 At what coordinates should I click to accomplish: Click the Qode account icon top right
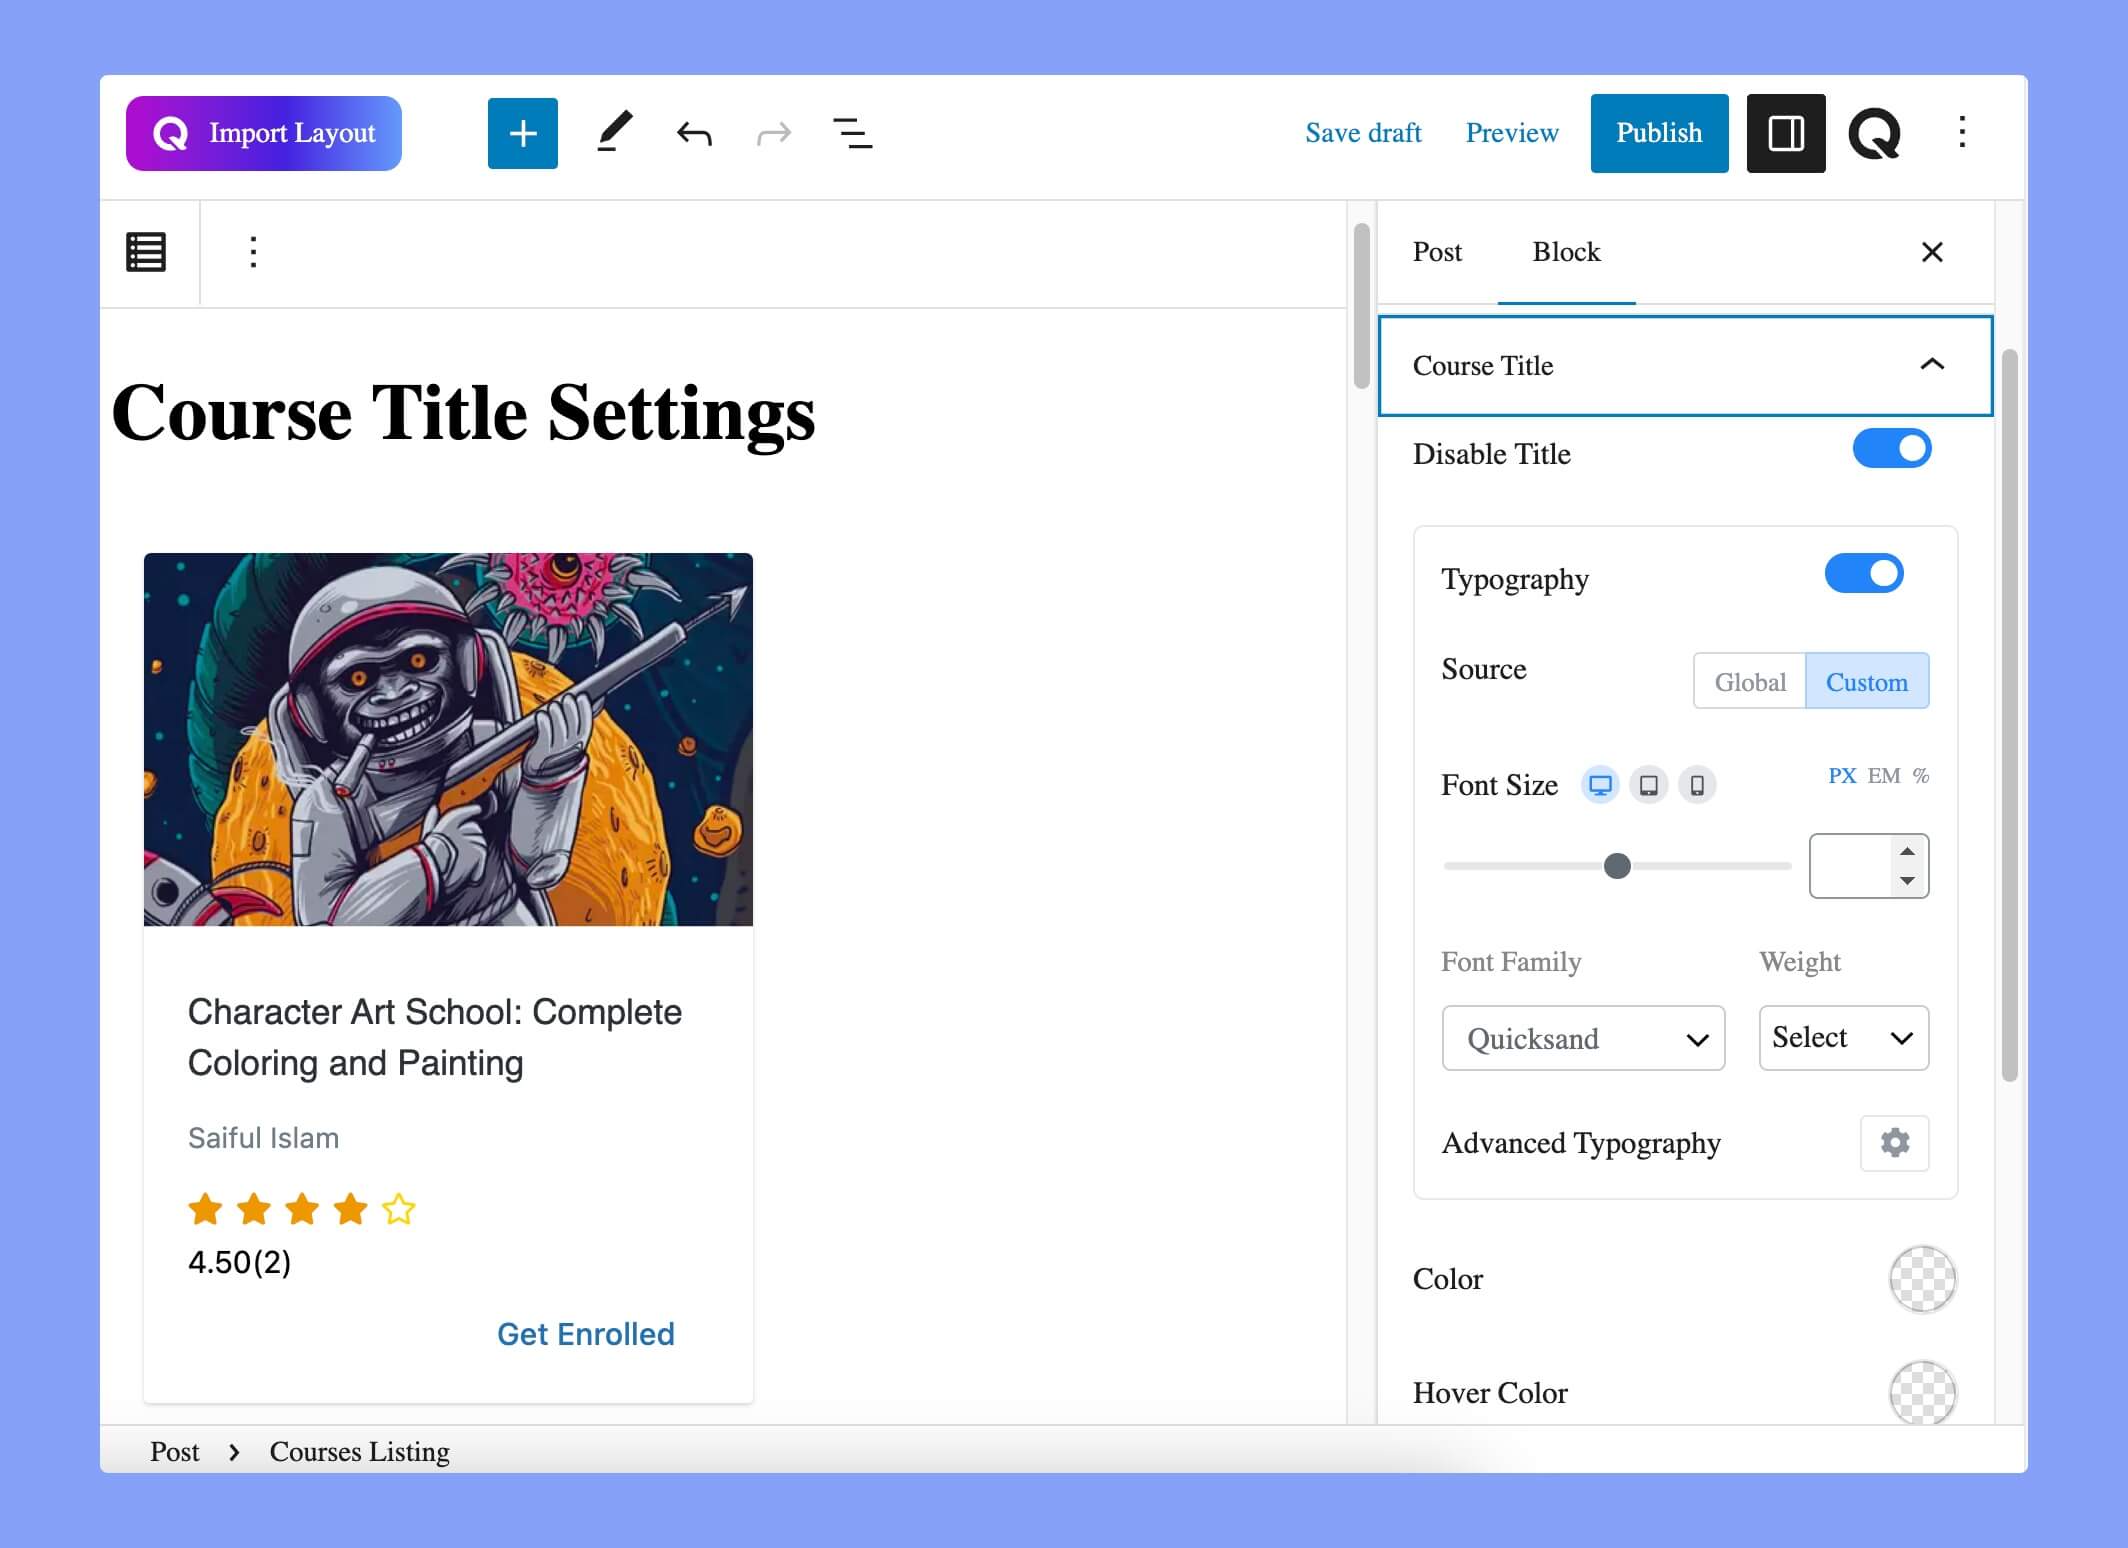click(1877, 132)
